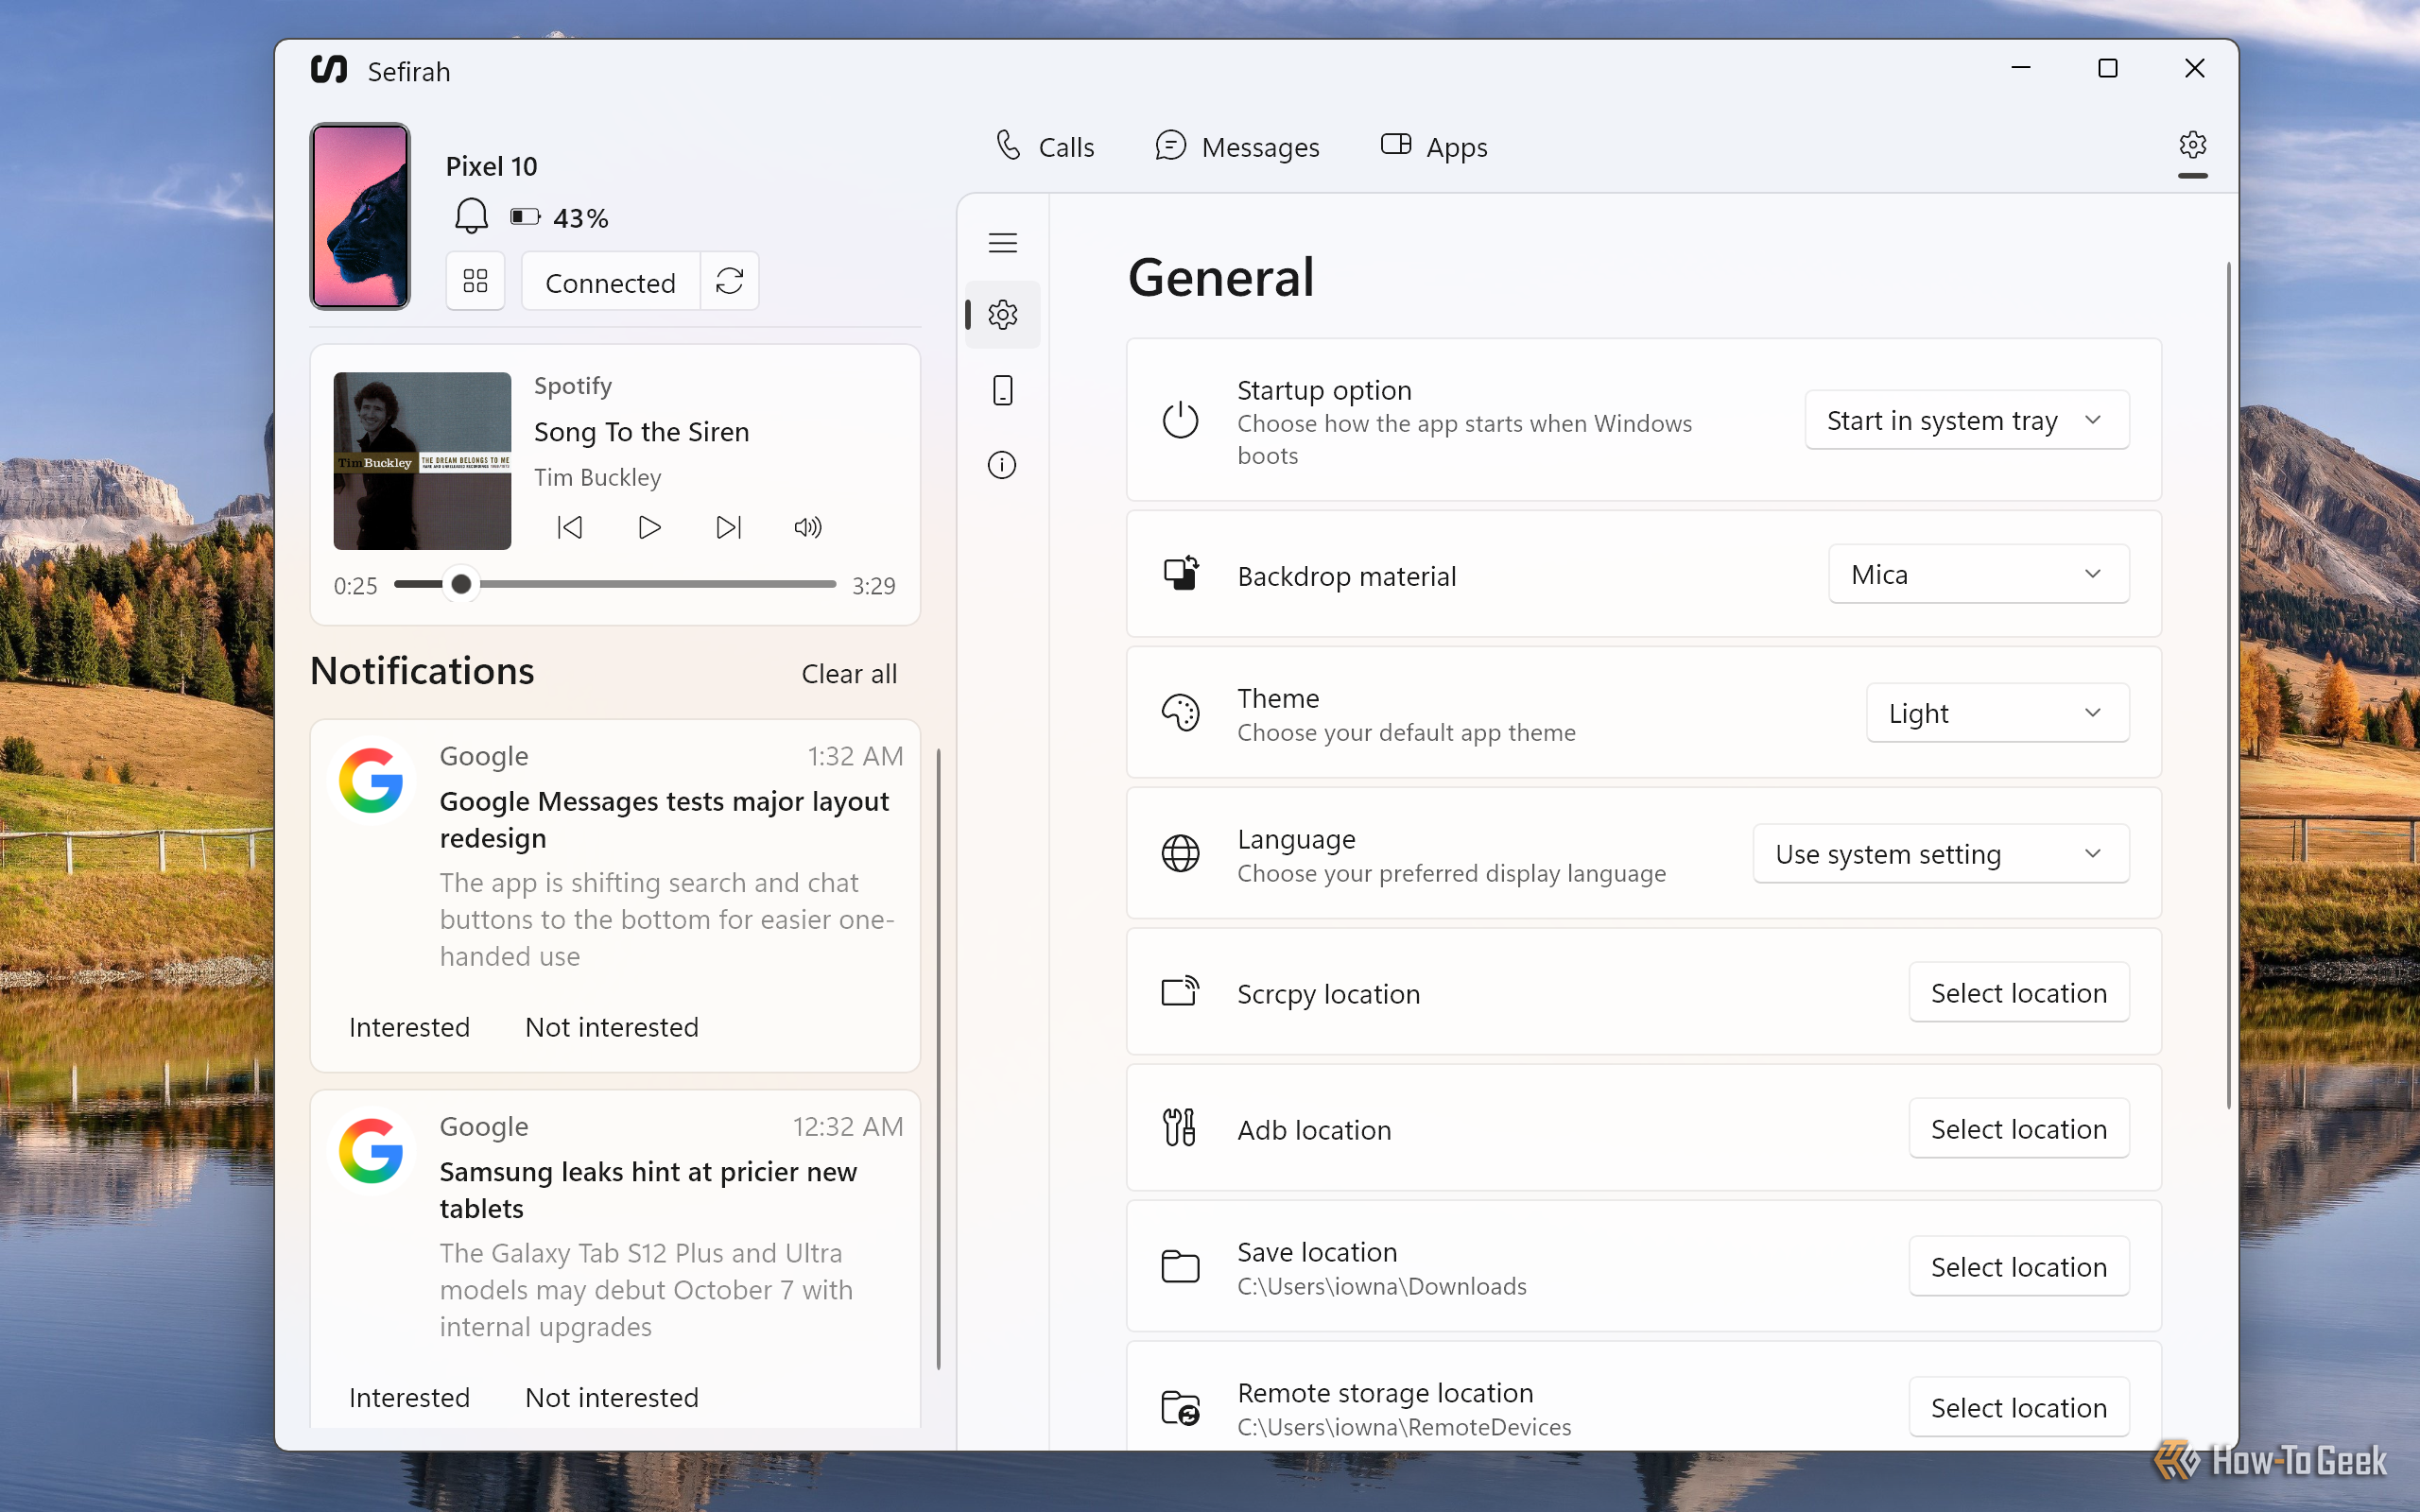The width and height of the screenshot is (2420, 1512).
Task: Click the Backdrop material icon
Action: pos(1180,574)
